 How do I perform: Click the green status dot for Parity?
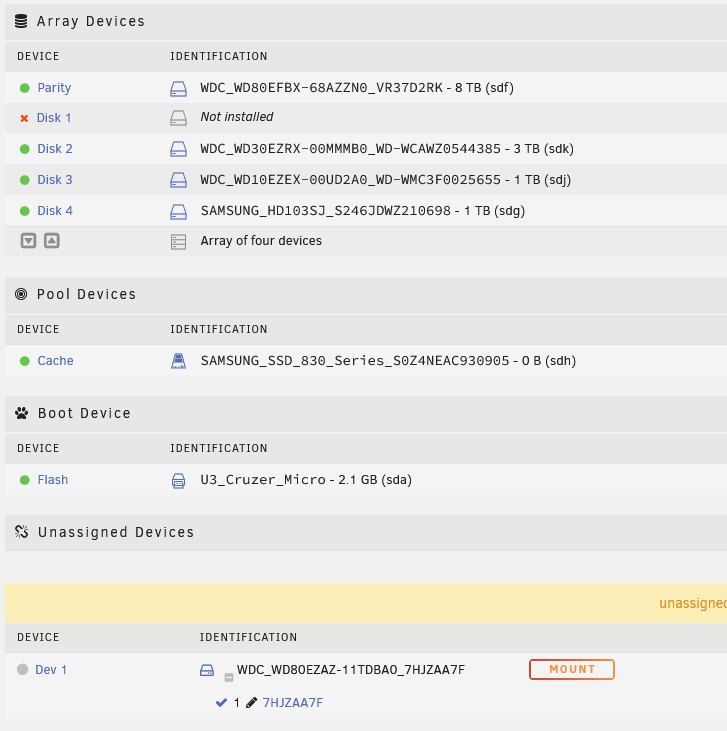(x=25, y=88)
